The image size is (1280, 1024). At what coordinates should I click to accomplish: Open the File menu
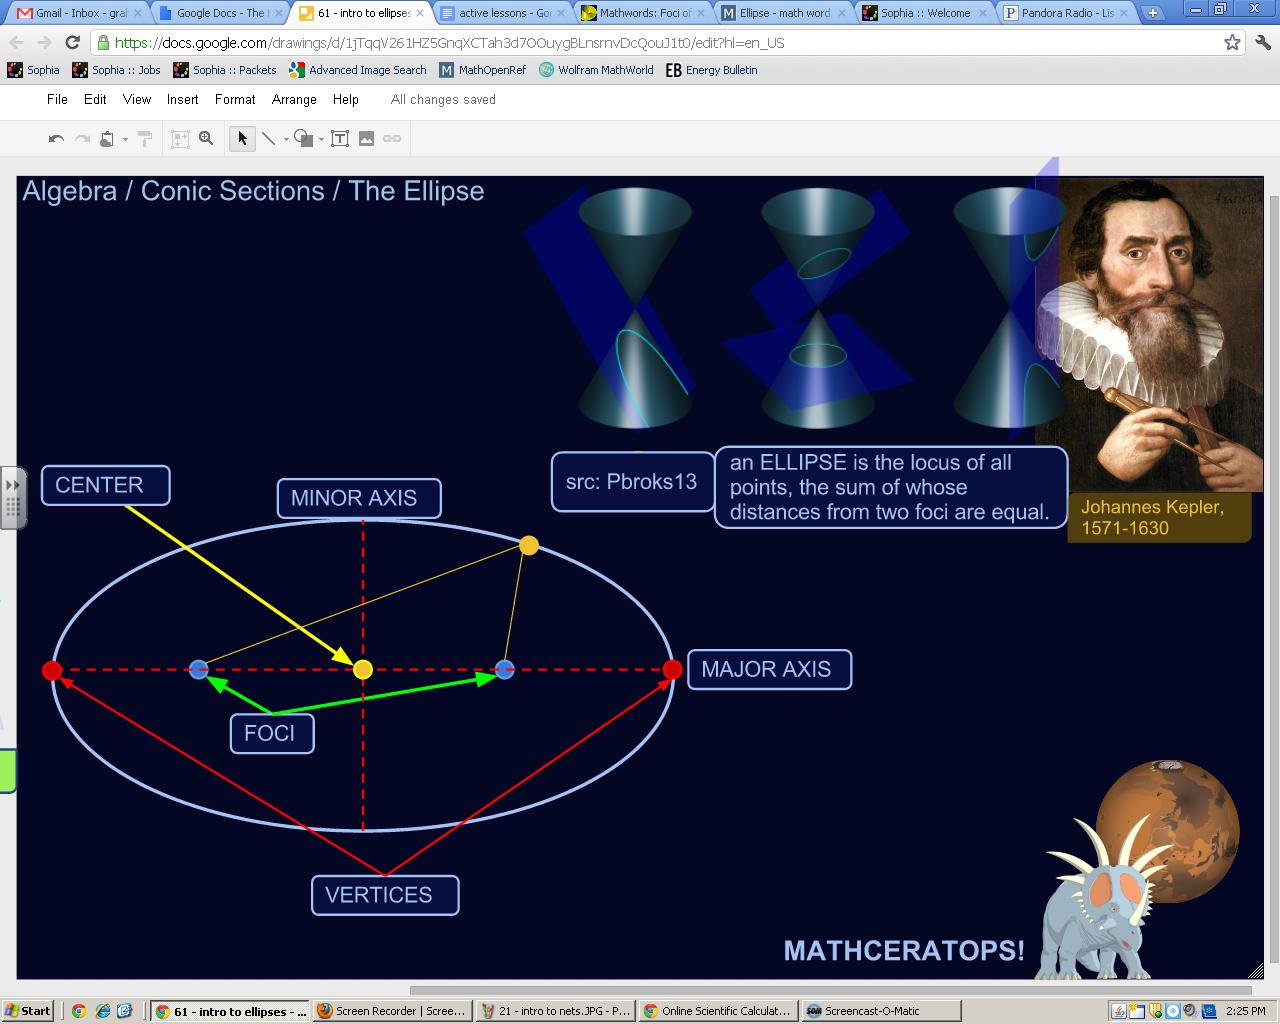coord(58,99)
